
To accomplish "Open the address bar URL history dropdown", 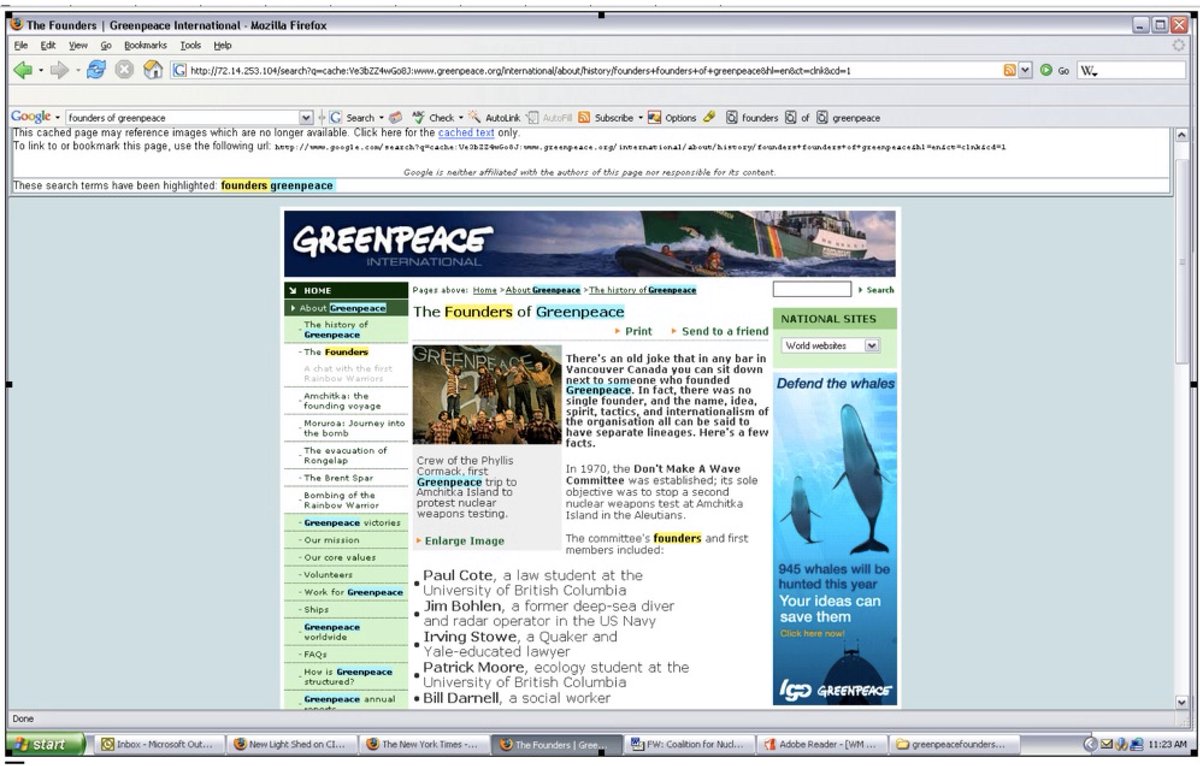I will click(x=1025, y=70).
